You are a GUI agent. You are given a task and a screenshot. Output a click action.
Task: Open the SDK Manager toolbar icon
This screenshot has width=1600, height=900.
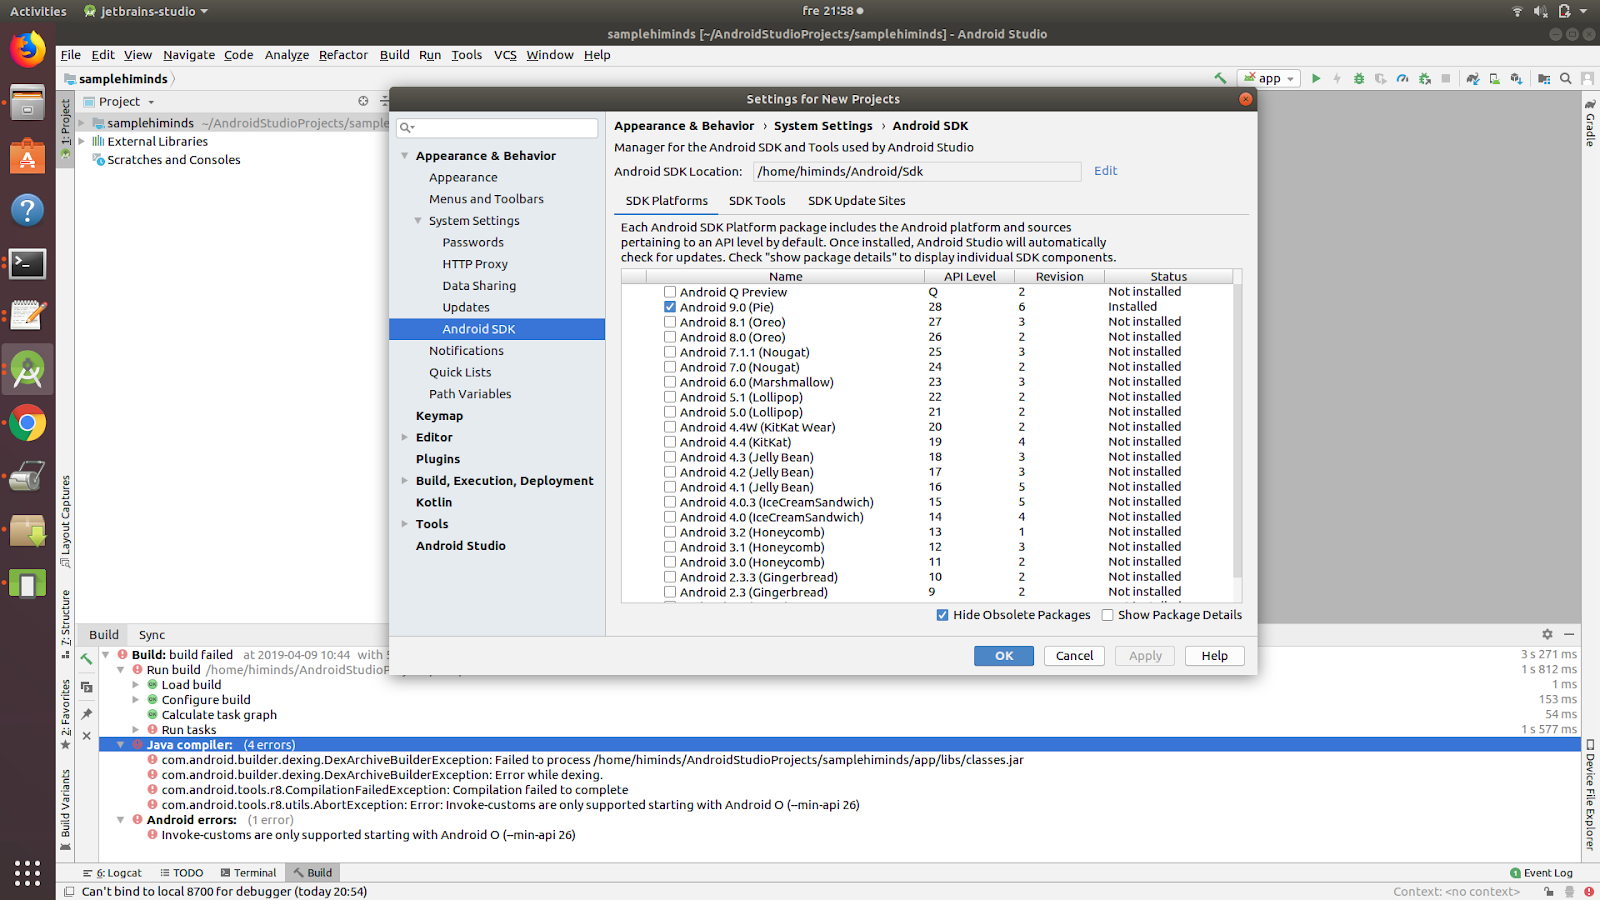pos(1516,78)
